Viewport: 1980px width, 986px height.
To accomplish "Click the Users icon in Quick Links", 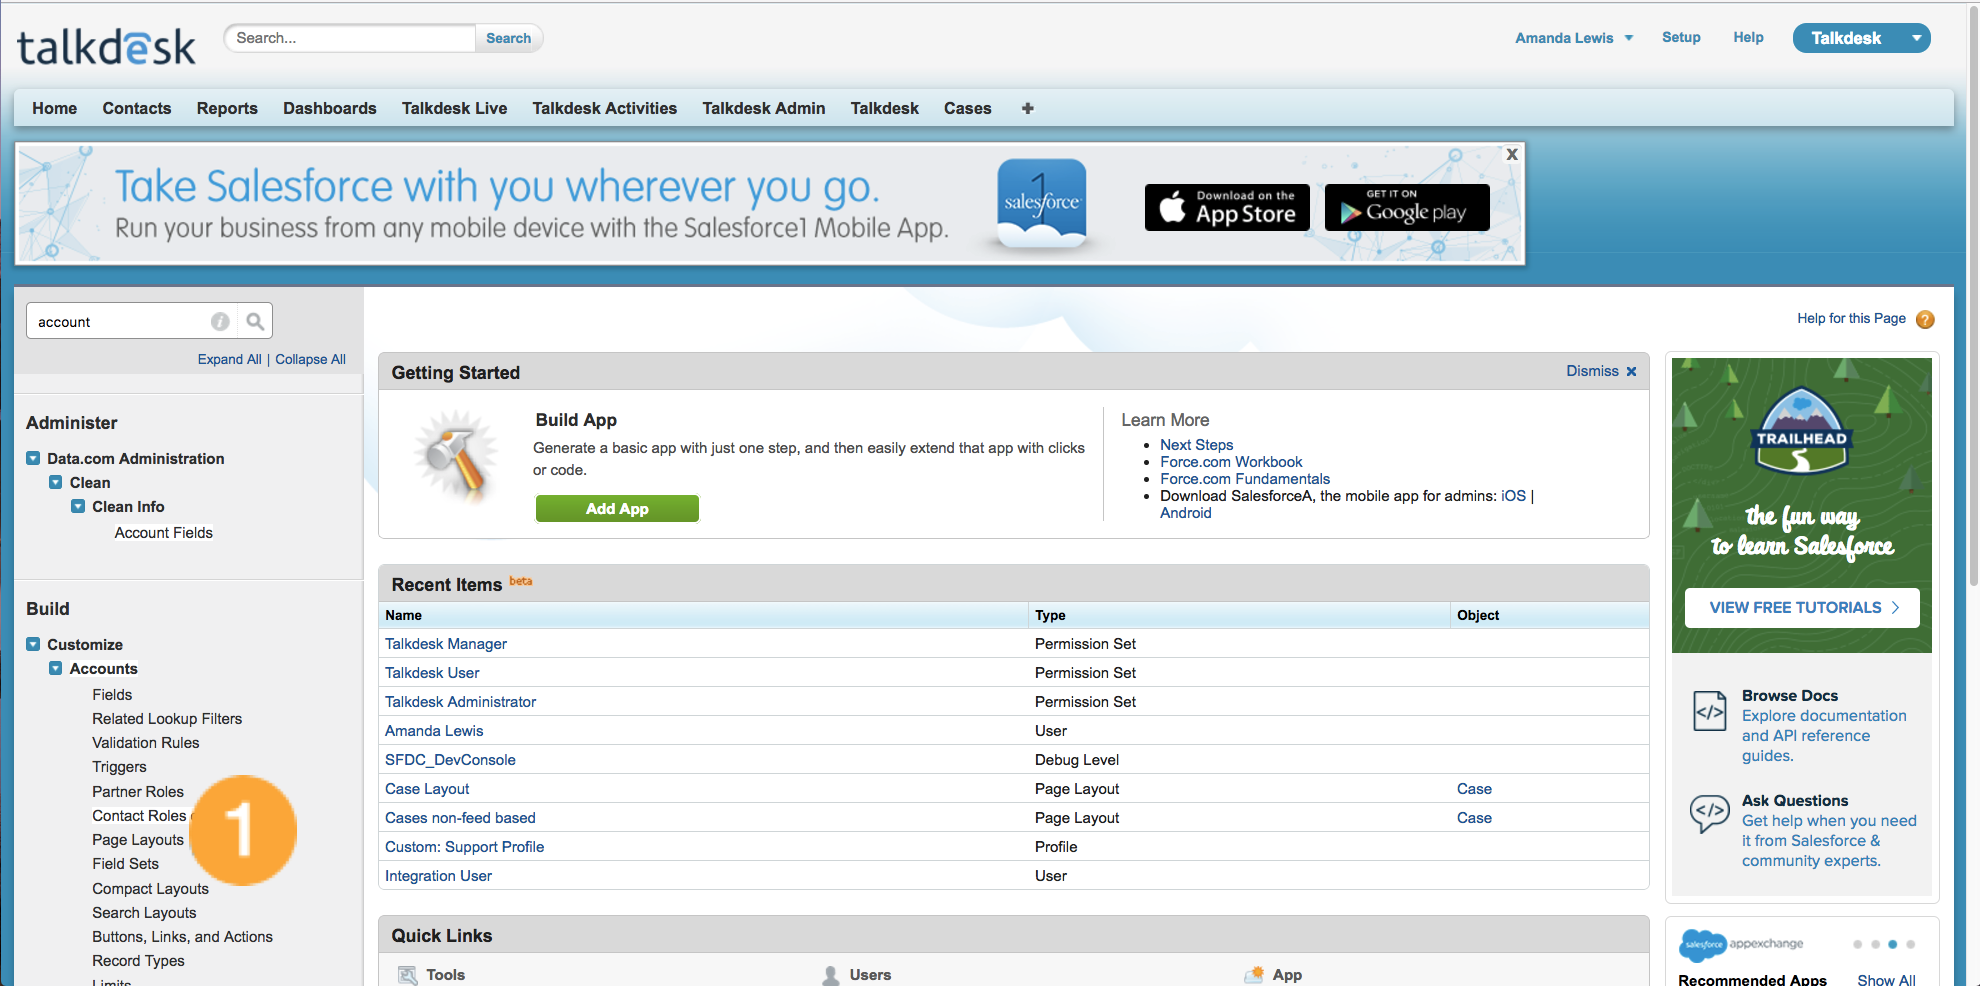I will 830,975.
